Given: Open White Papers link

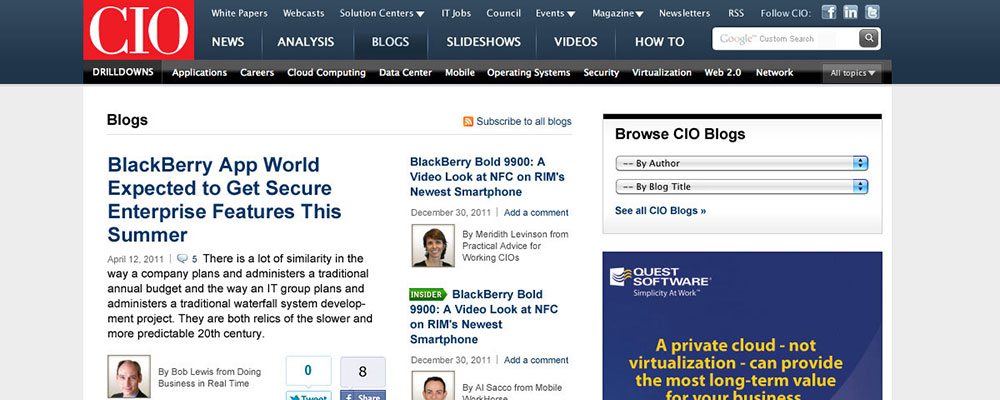Looking at the screenshot, I should pyautogui.click(x=239, y=13).
